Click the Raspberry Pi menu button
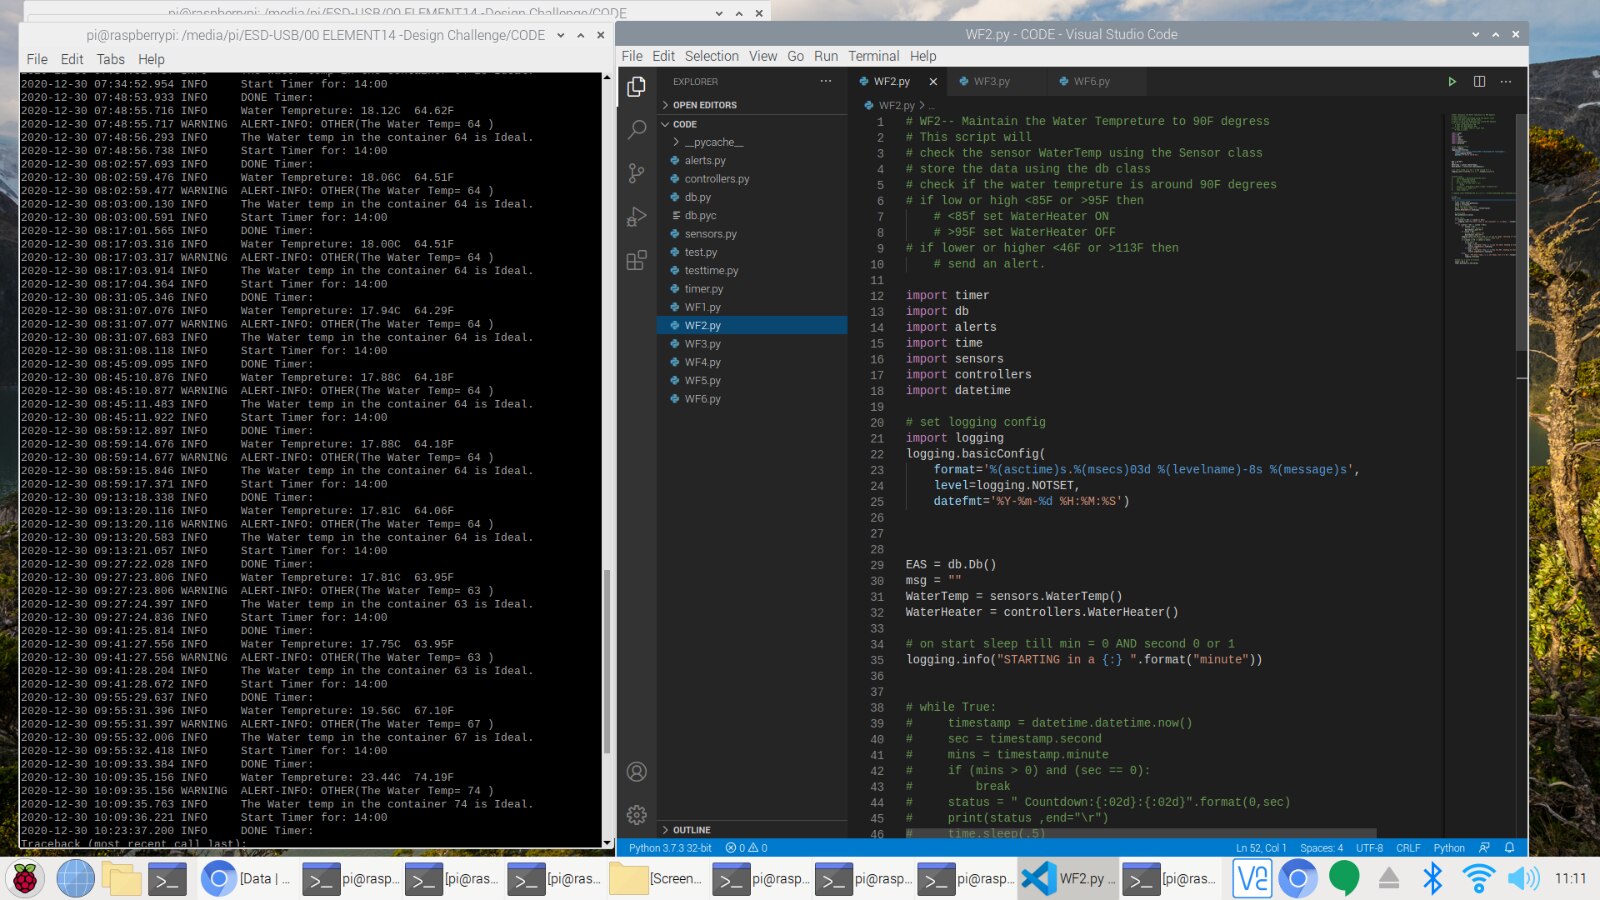The image size is (1600, 900). (x=26, y=879)
